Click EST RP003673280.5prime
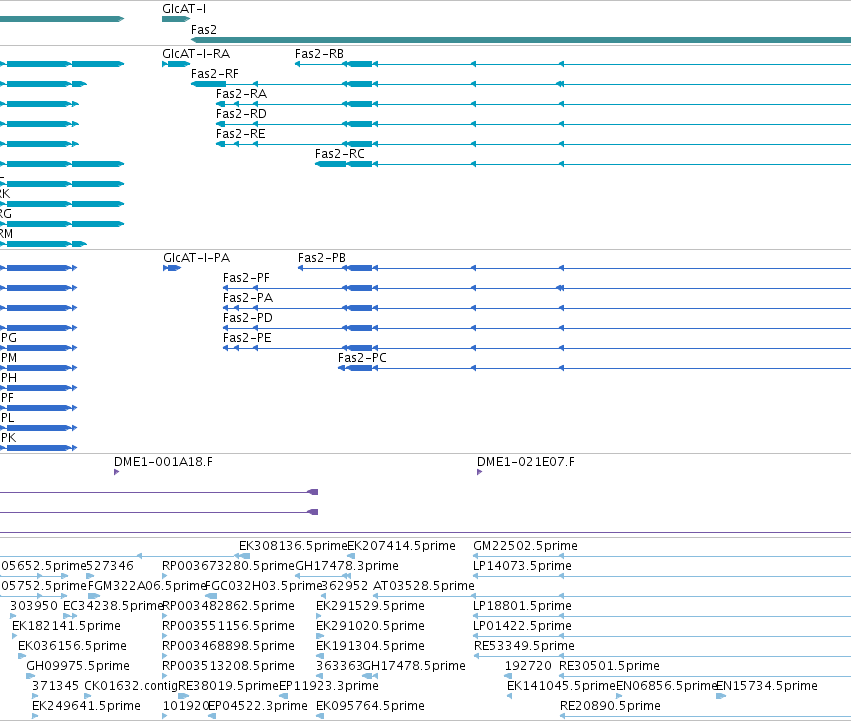The height and width of the screenshot is (721, 851). click(x=228, y=566)
